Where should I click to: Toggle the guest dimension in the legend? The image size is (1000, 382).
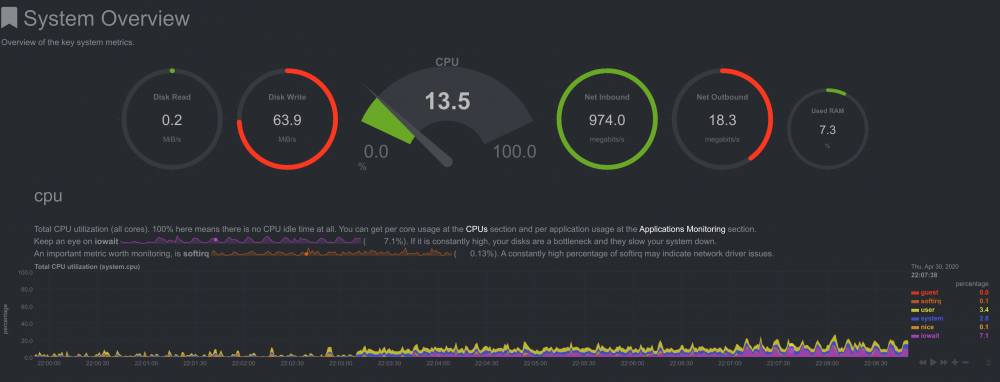pos(929,293)
